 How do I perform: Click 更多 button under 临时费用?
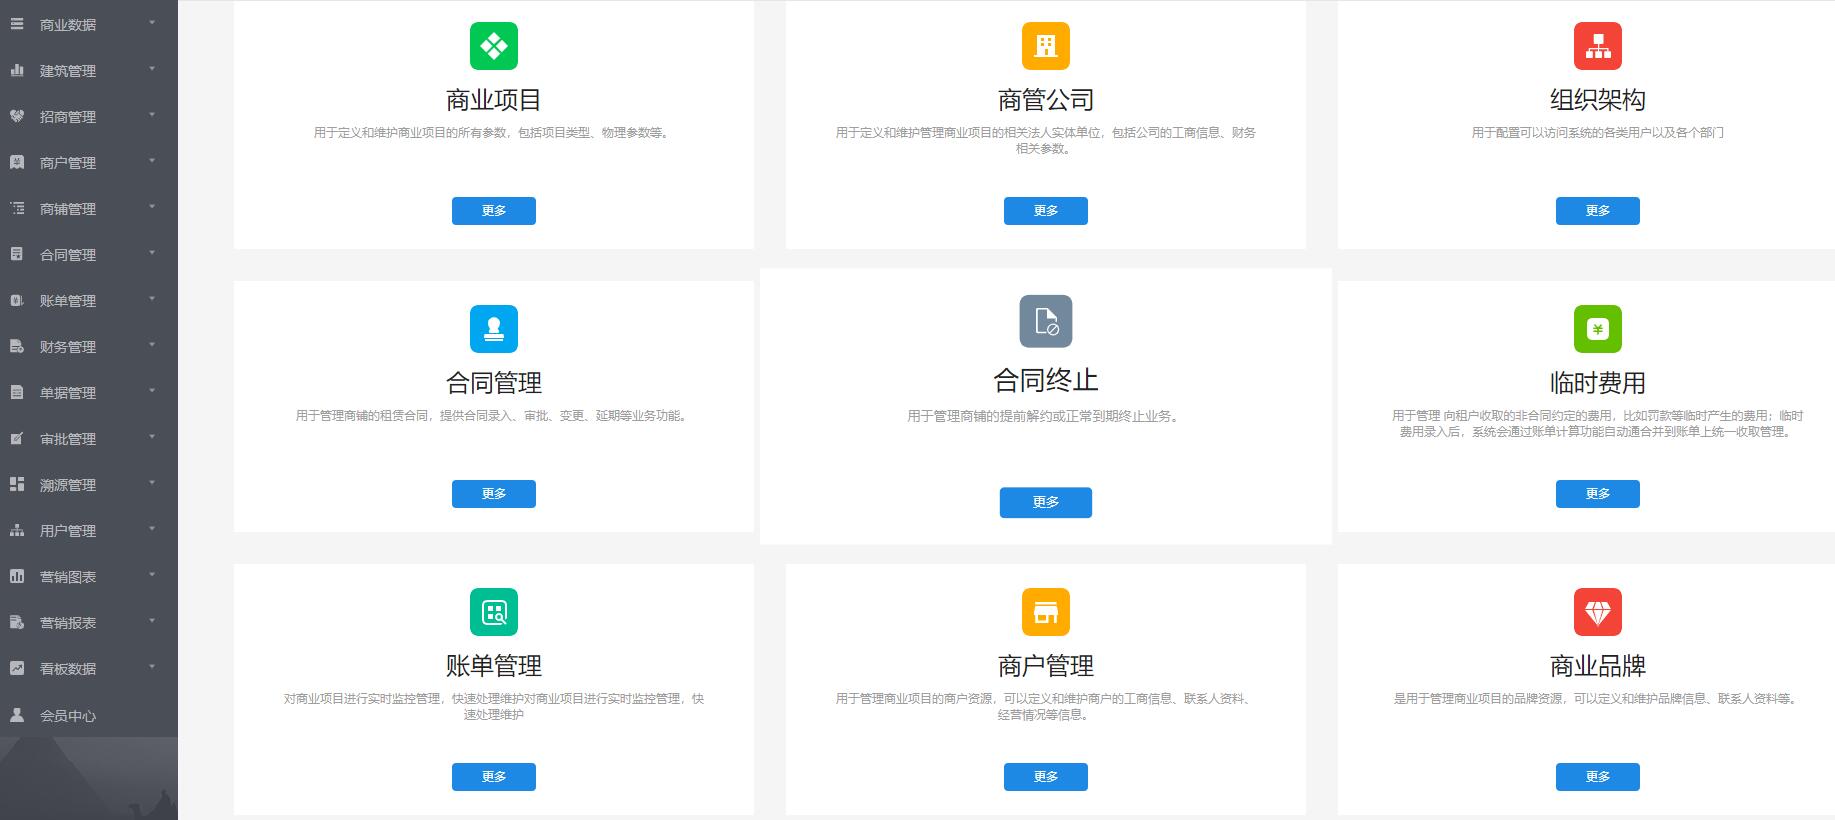point(1598,494)
